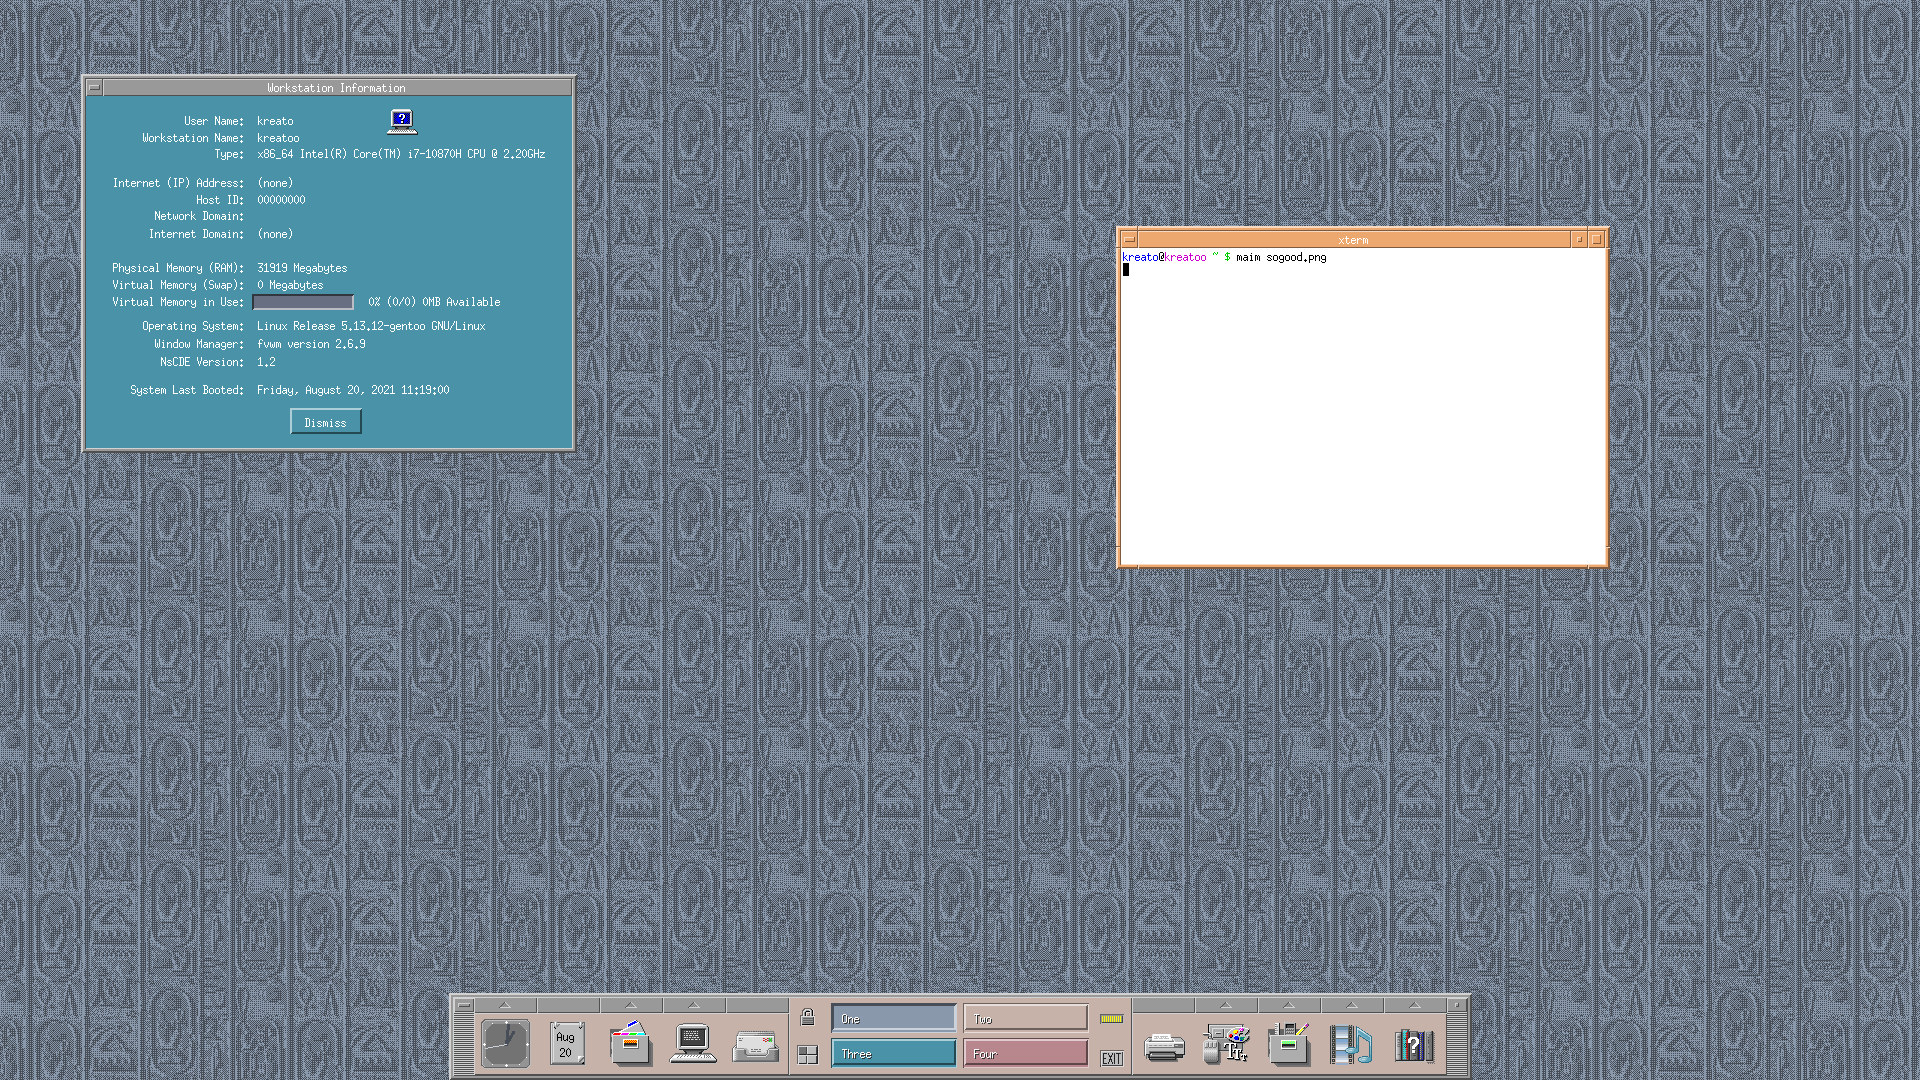
Task: Click the 'maim sogood.png' command text
Action: 1281,258
